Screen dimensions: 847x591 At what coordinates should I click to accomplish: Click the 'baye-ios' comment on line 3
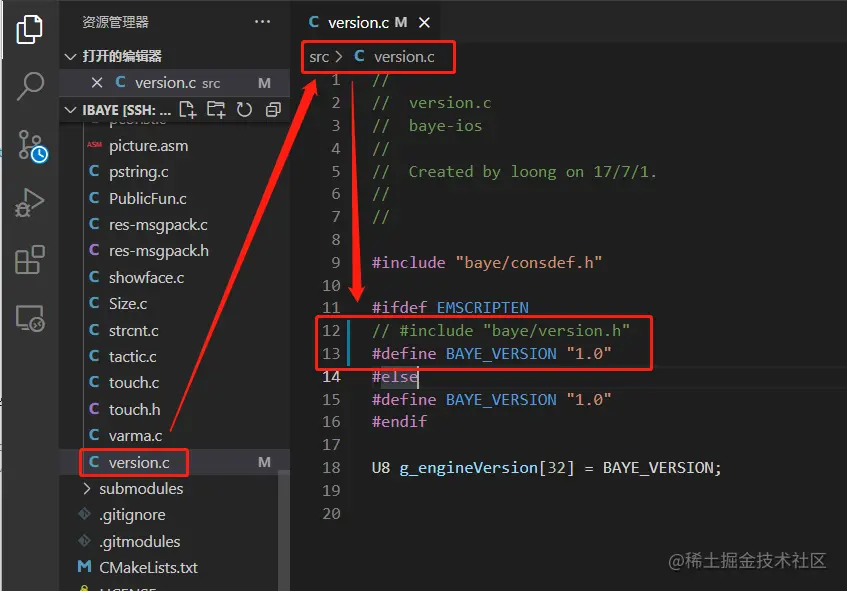coord(445,126)
